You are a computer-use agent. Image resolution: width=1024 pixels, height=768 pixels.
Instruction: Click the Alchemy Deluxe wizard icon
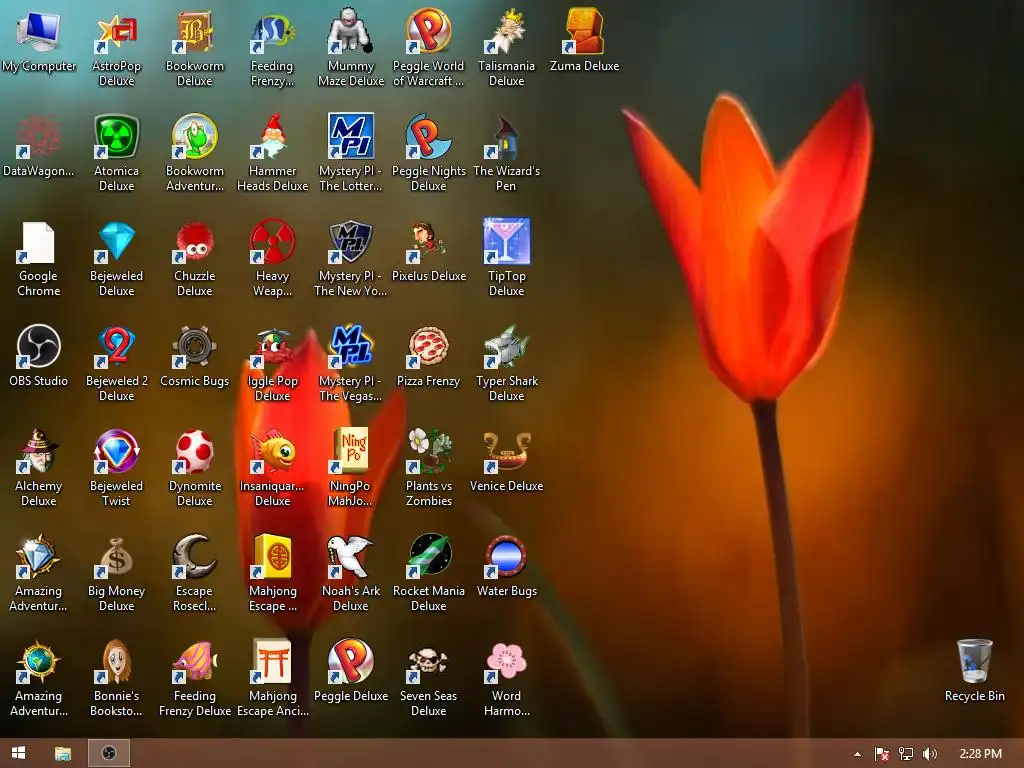(x=39, y=452)
